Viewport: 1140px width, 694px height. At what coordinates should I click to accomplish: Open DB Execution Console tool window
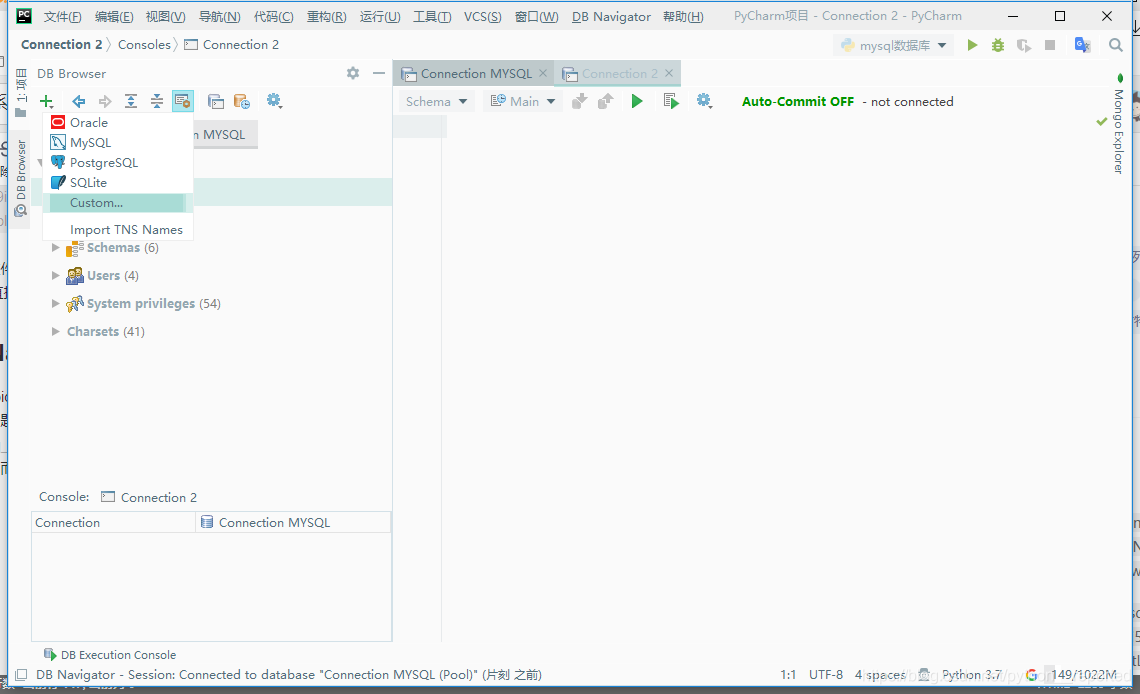(110, 655)
